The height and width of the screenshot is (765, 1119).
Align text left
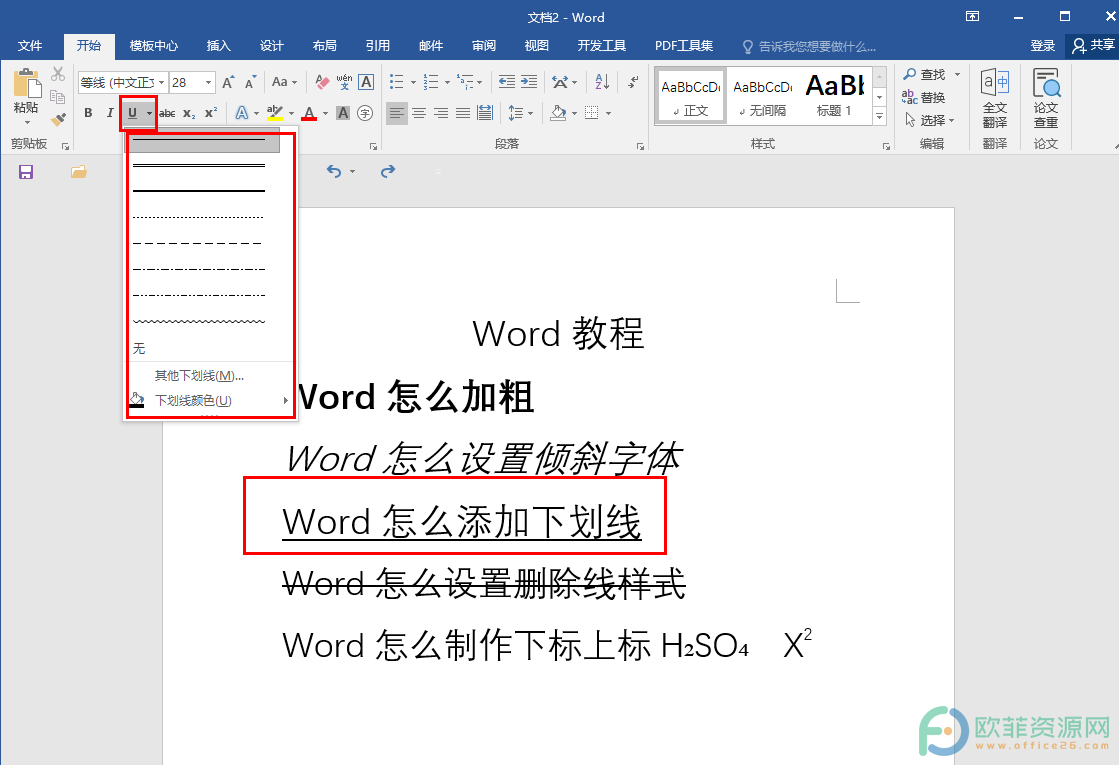click(x=397, y=113)
